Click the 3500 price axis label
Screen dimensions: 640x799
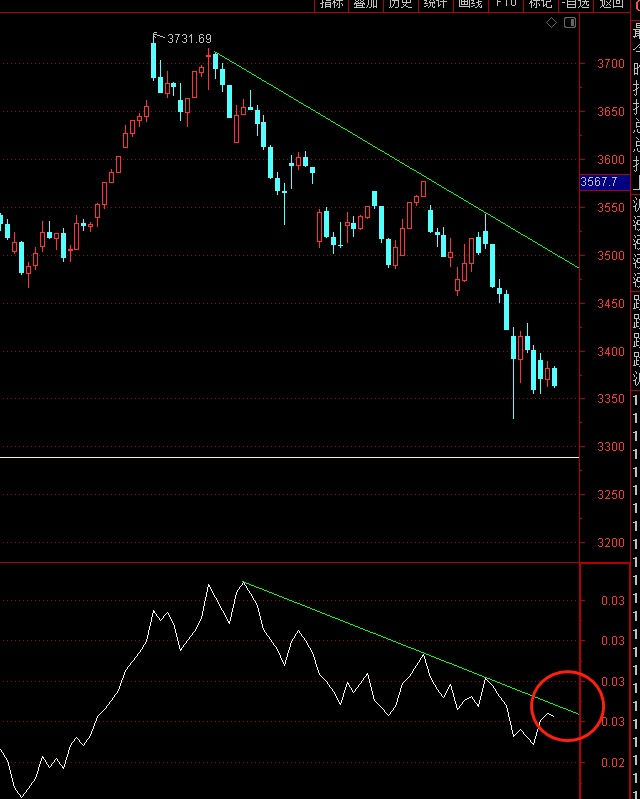[611, 255]
